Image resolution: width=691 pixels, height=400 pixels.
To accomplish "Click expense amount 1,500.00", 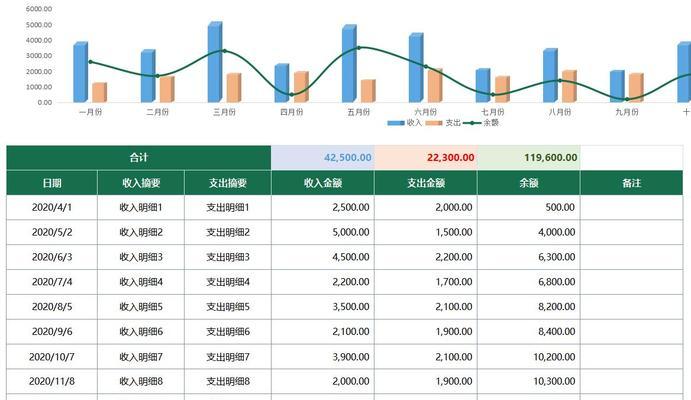I will [x=426, y=232].
